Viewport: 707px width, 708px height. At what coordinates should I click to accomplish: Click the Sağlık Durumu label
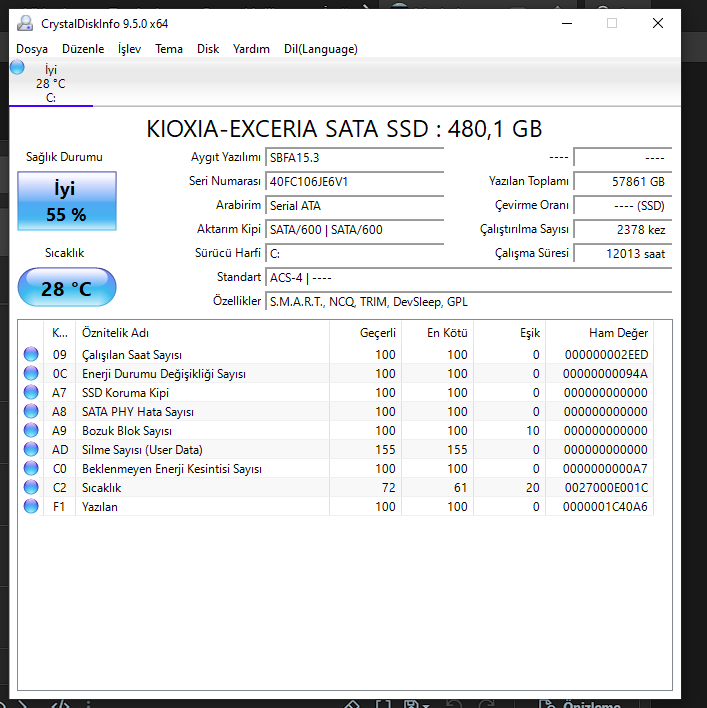point(64,157)
